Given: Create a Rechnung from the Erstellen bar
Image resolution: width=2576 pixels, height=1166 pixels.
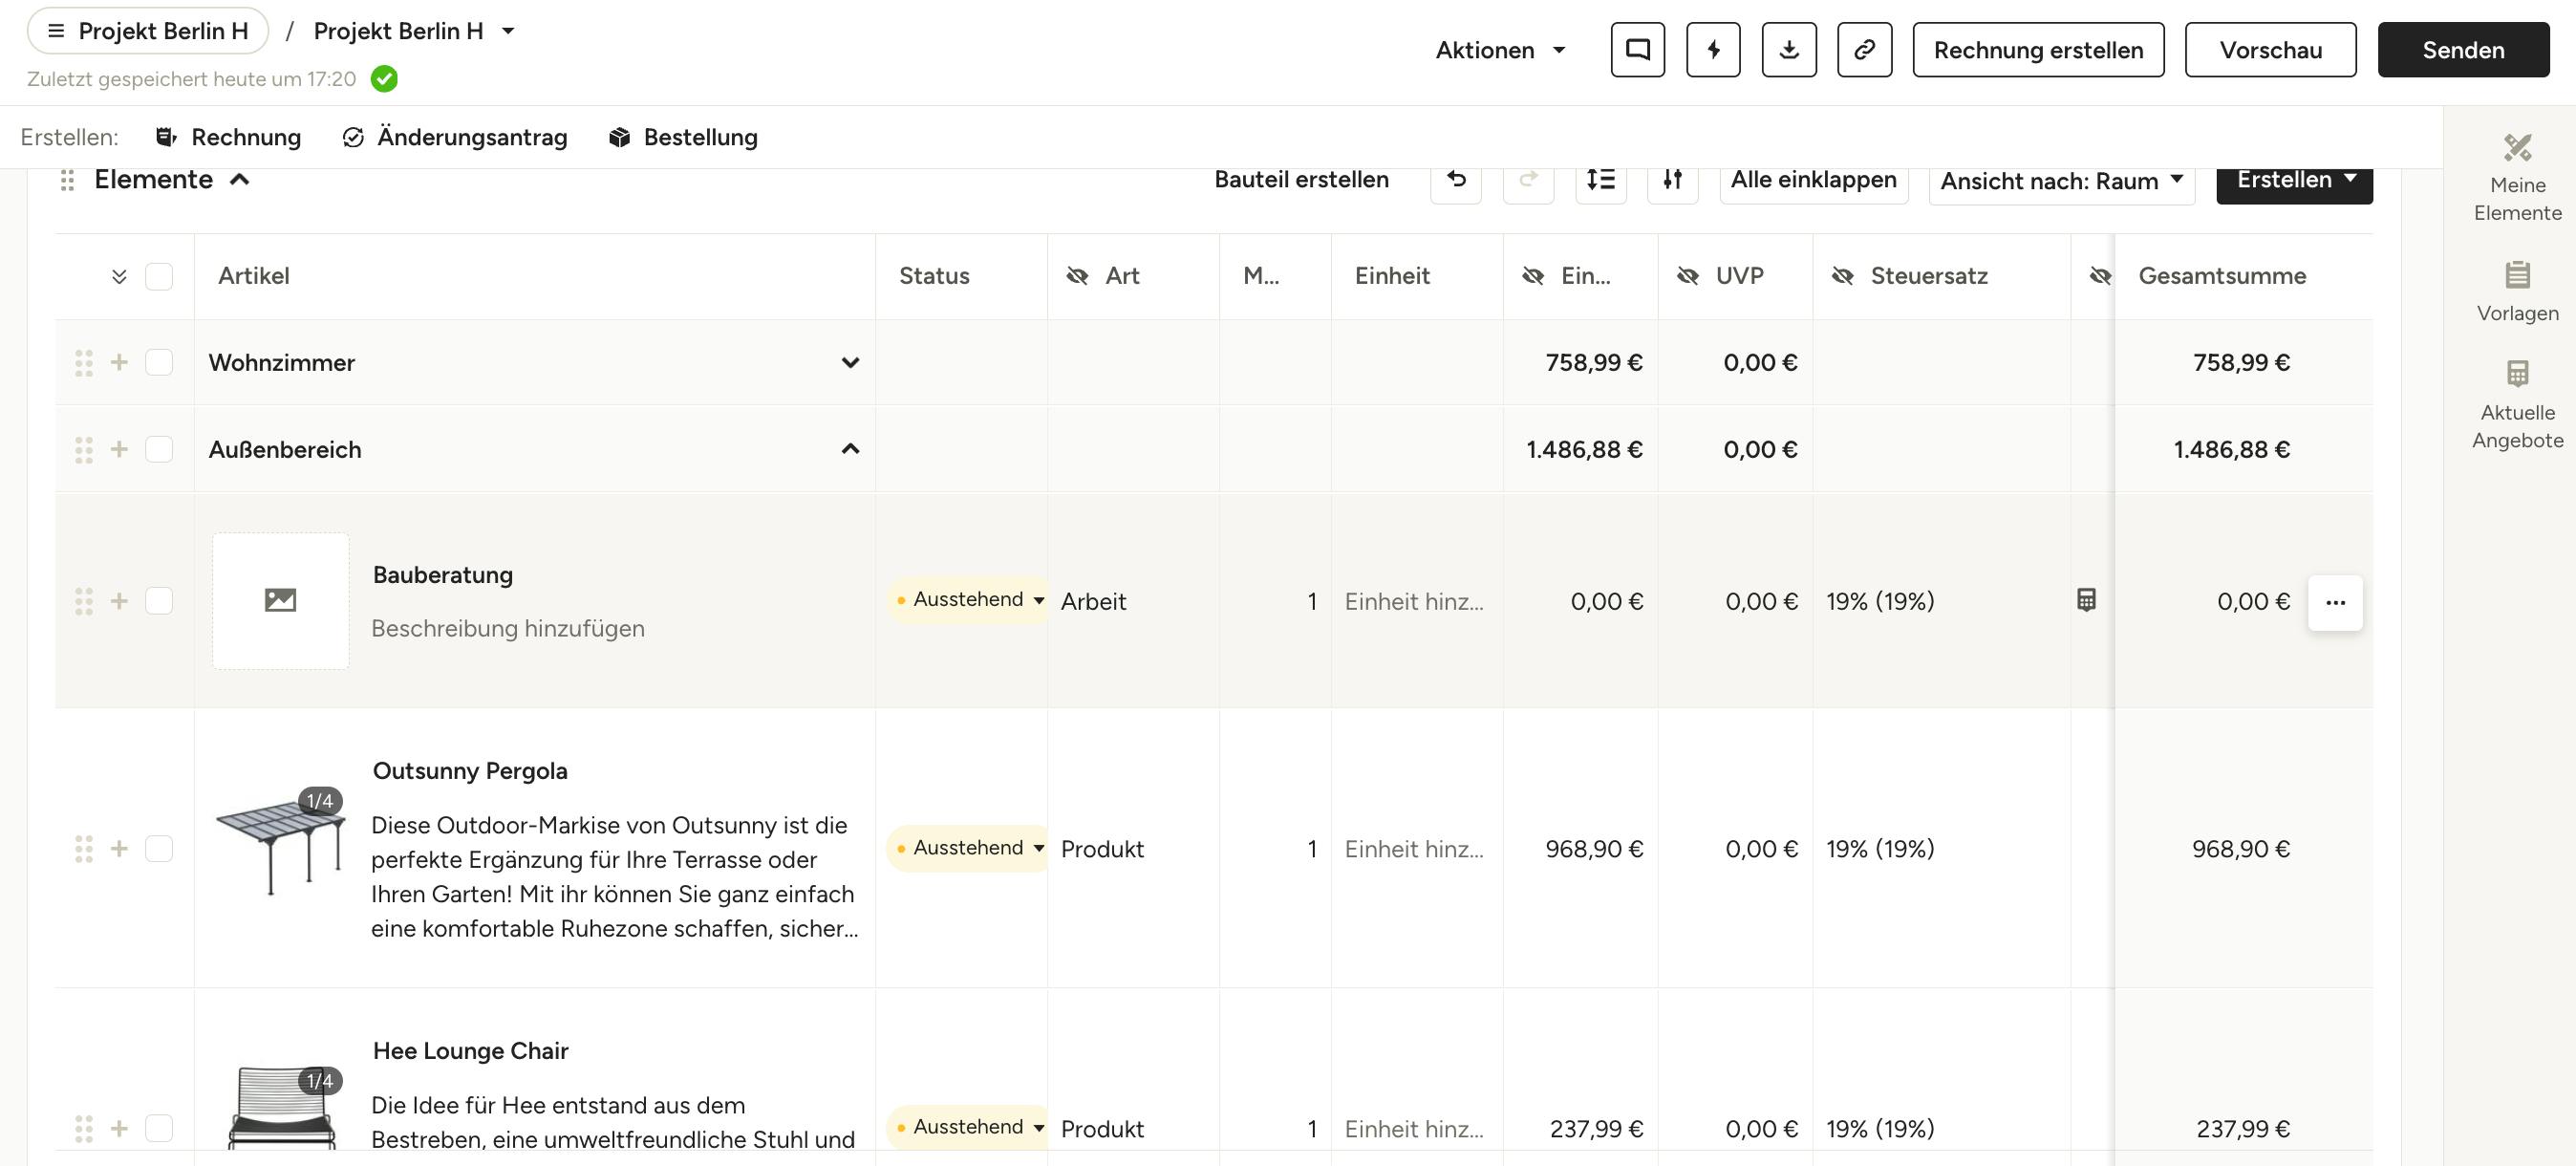Looking at the screenshot, I should [x=229, y=137].
